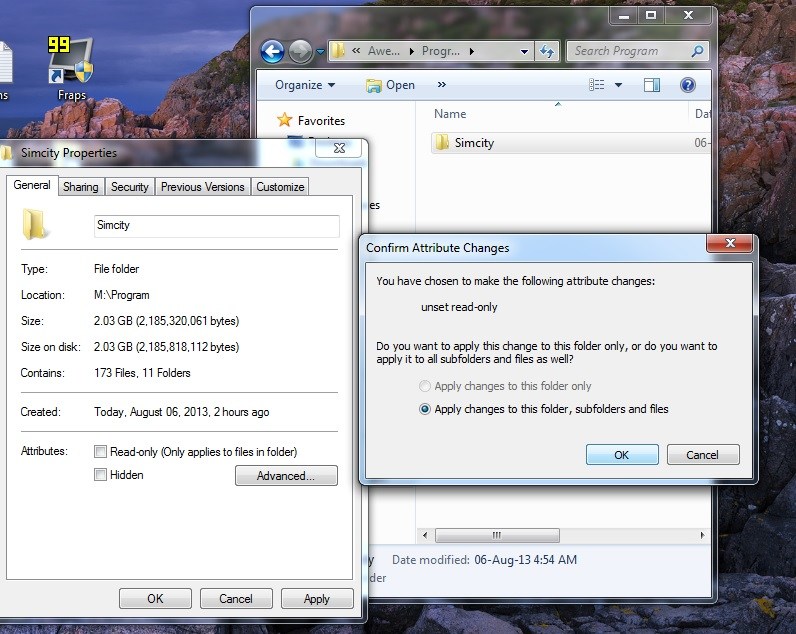Switch to the Sharing tab
This screenshot has height=634, width=796.
(x=81, y=187)
